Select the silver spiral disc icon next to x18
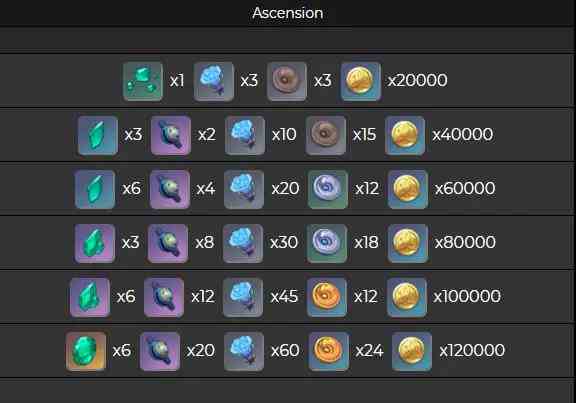This screenshot has width=576, height=403. click(x=327, y=243)
